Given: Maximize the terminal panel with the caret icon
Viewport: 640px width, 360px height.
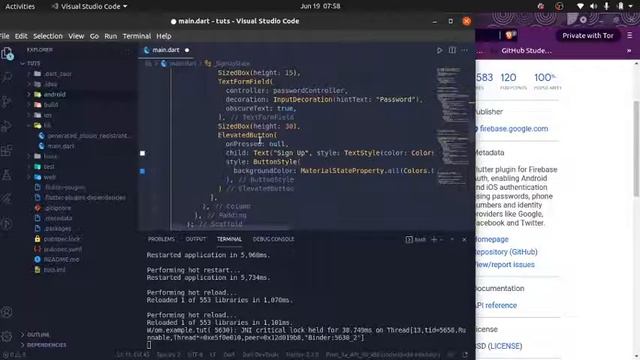Looking at the screenshot, I should pos(452,240).
